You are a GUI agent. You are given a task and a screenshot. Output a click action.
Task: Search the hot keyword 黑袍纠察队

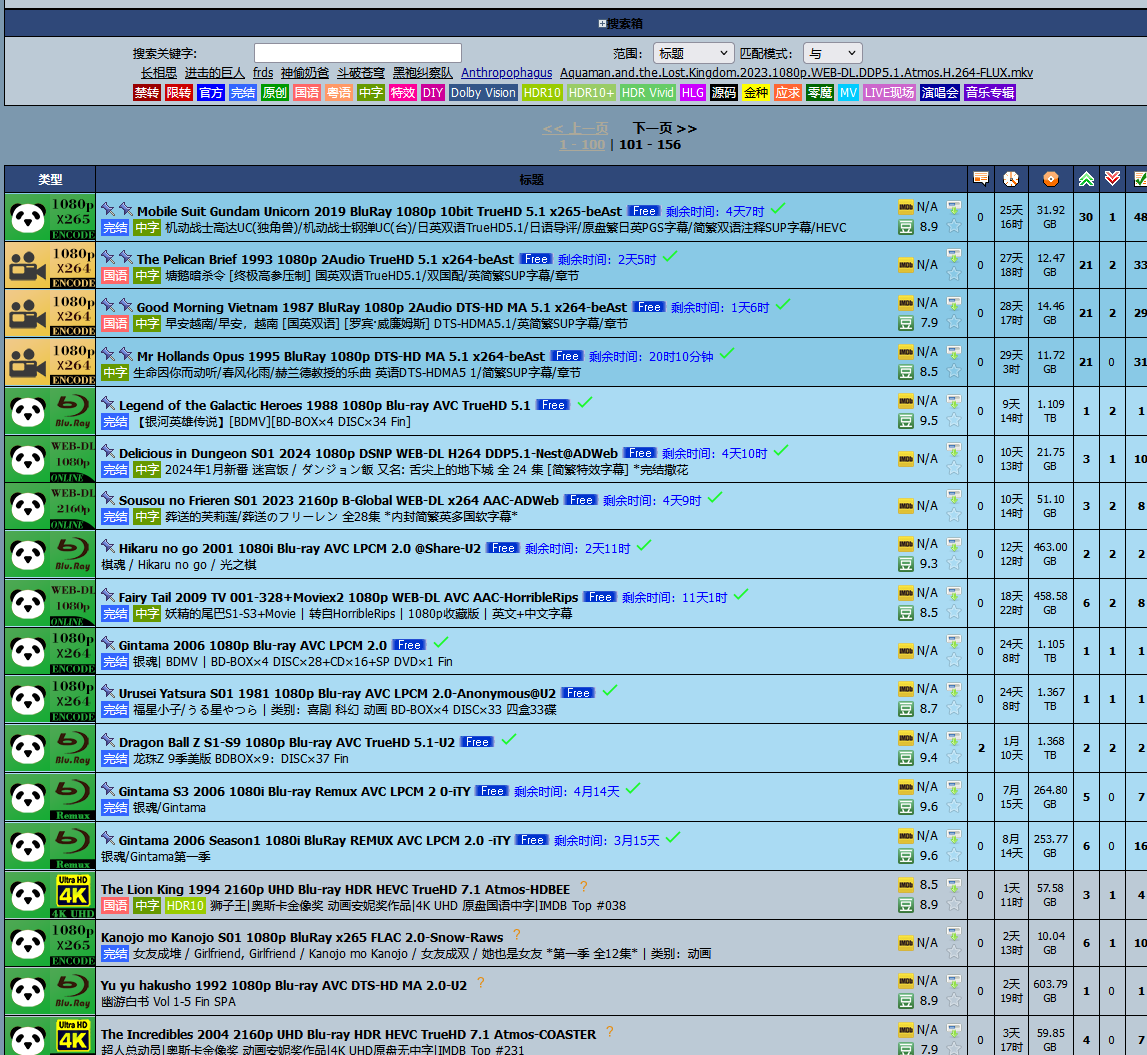coord(423,73)
